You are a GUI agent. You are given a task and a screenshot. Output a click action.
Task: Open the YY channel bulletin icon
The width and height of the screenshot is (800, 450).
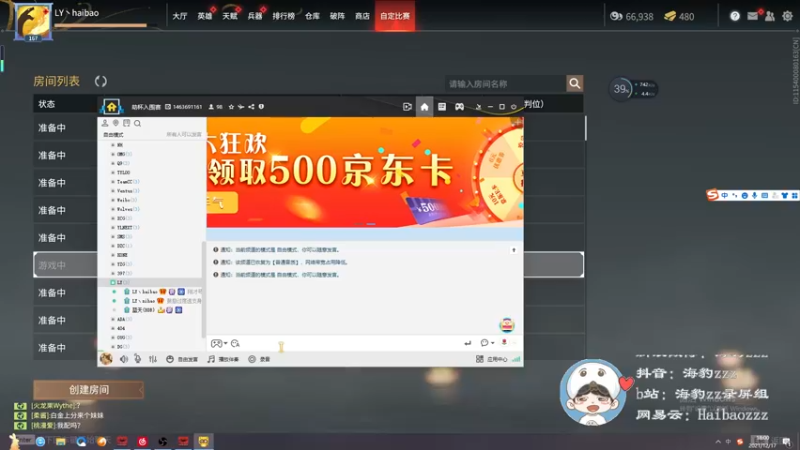[x=127, y=123]
